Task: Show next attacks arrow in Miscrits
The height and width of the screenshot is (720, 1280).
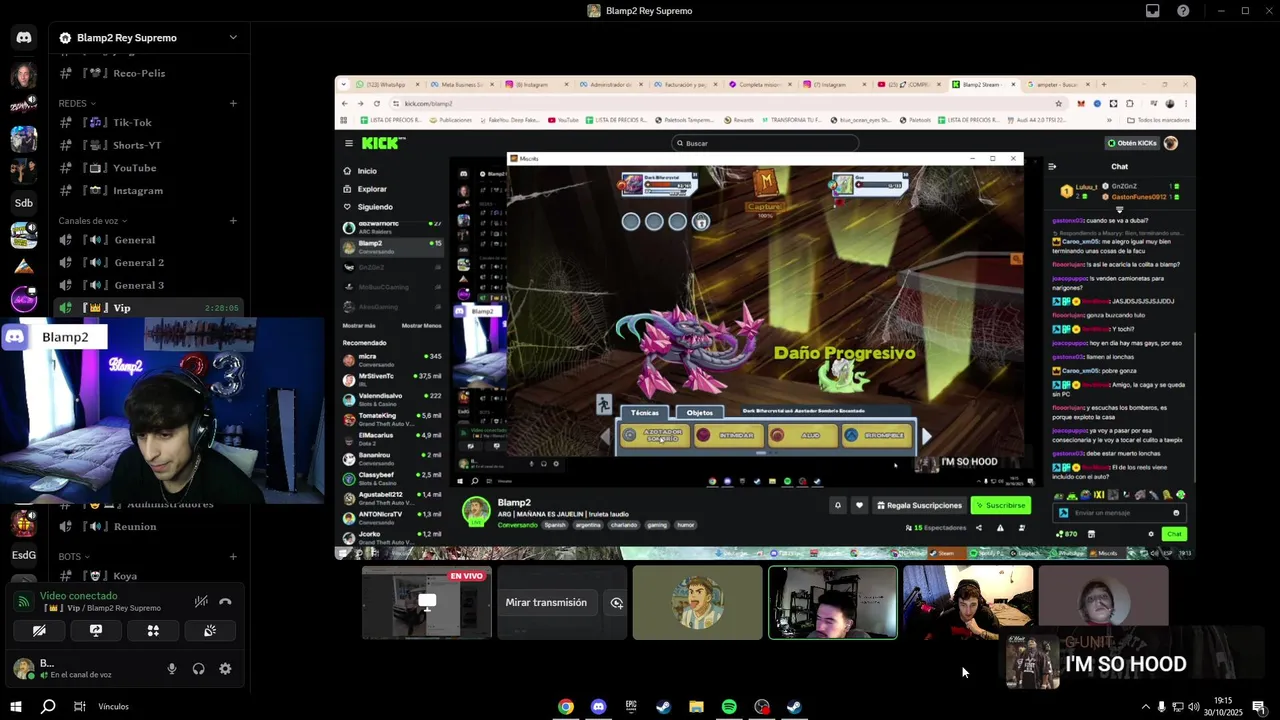Action: (x=927, y=436)
